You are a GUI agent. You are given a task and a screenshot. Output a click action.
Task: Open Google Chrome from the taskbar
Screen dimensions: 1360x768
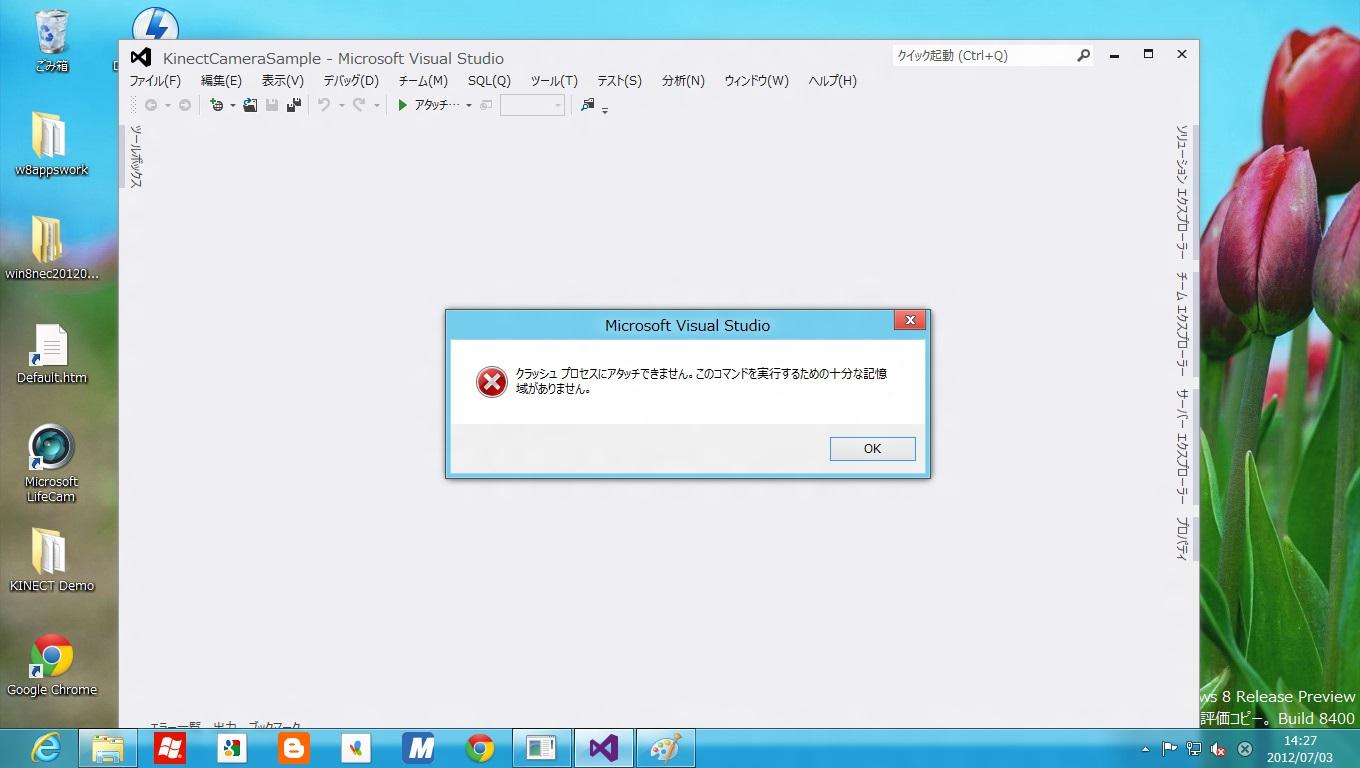pos(480,748)
